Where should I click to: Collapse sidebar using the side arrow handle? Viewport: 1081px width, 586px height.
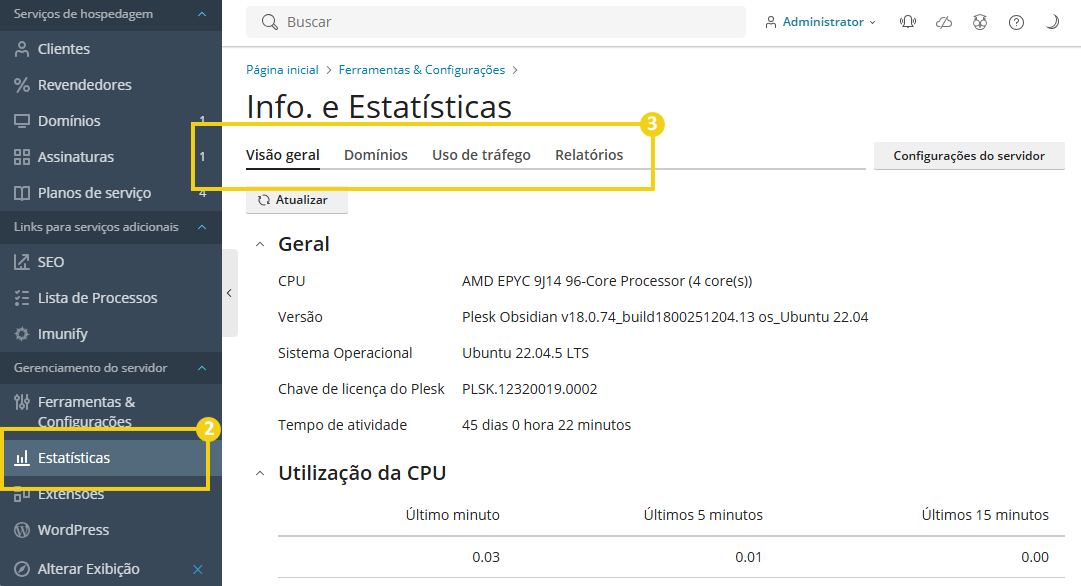click(x=230, y=293)
